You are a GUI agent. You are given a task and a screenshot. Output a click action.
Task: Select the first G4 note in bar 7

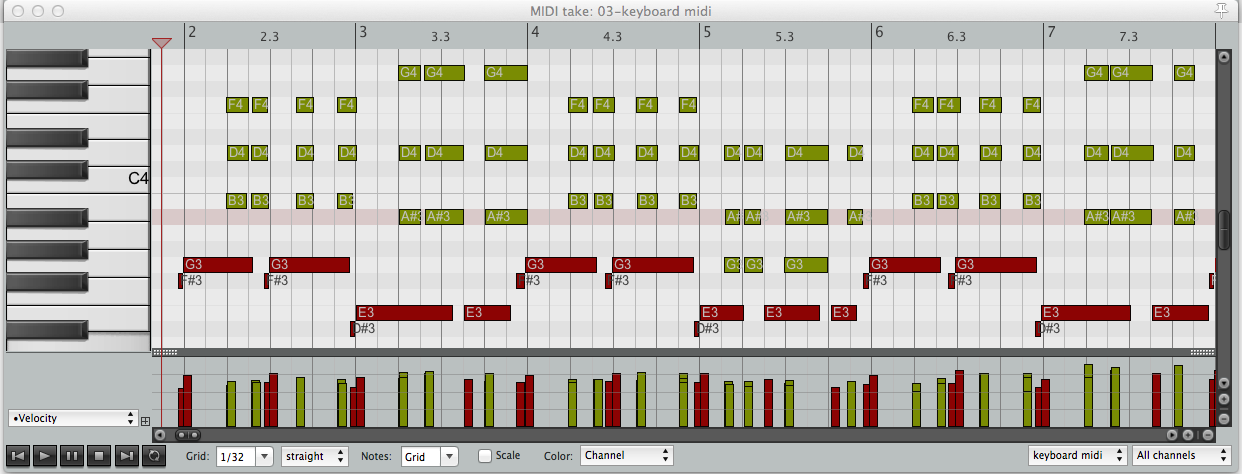tap(1096, 73)
